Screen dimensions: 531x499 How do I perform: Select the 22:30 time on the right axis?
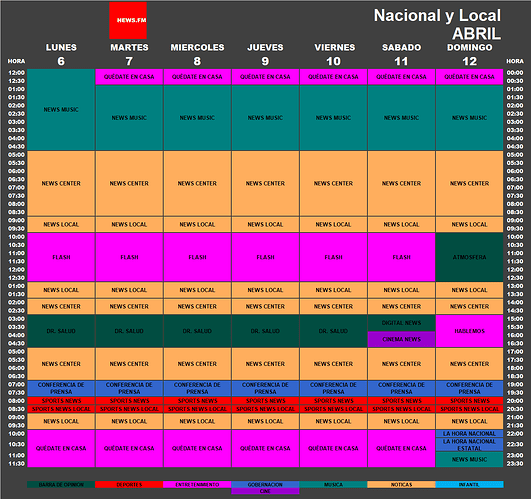515,444
